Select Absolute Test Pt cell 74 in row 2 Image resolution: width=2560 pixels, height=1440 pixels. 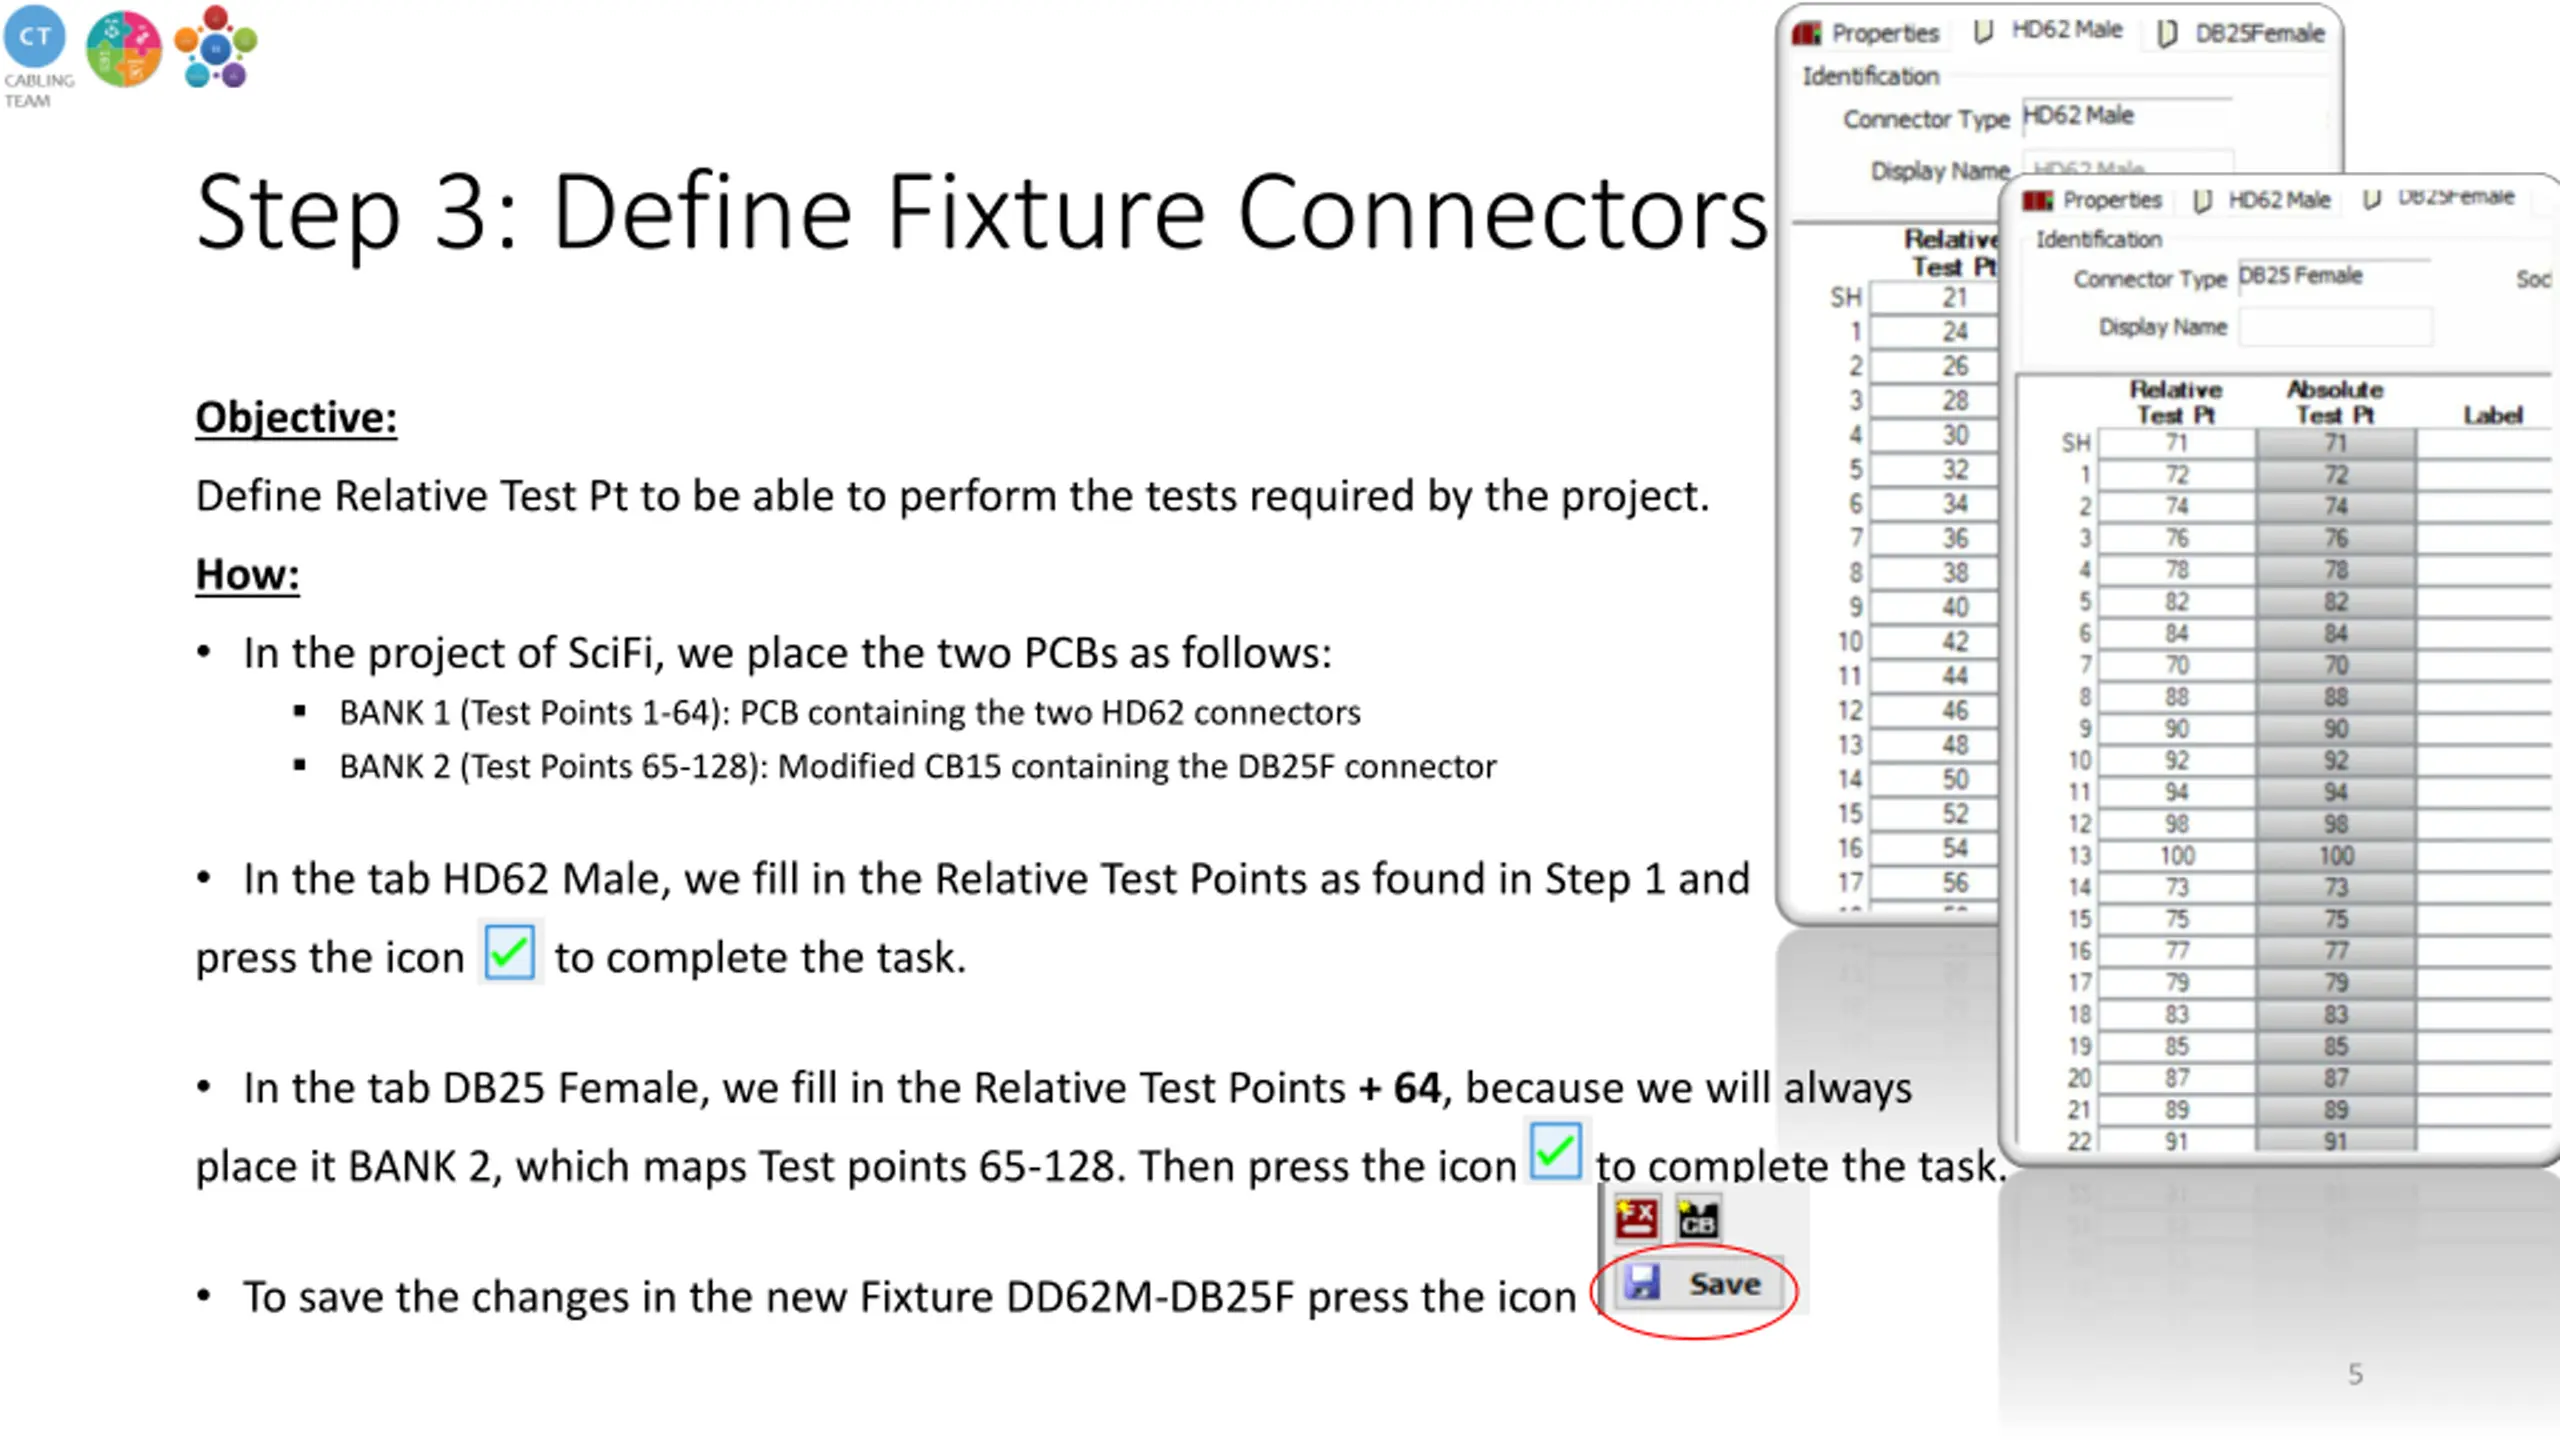pyautogui.click(x=2336, y=506)
